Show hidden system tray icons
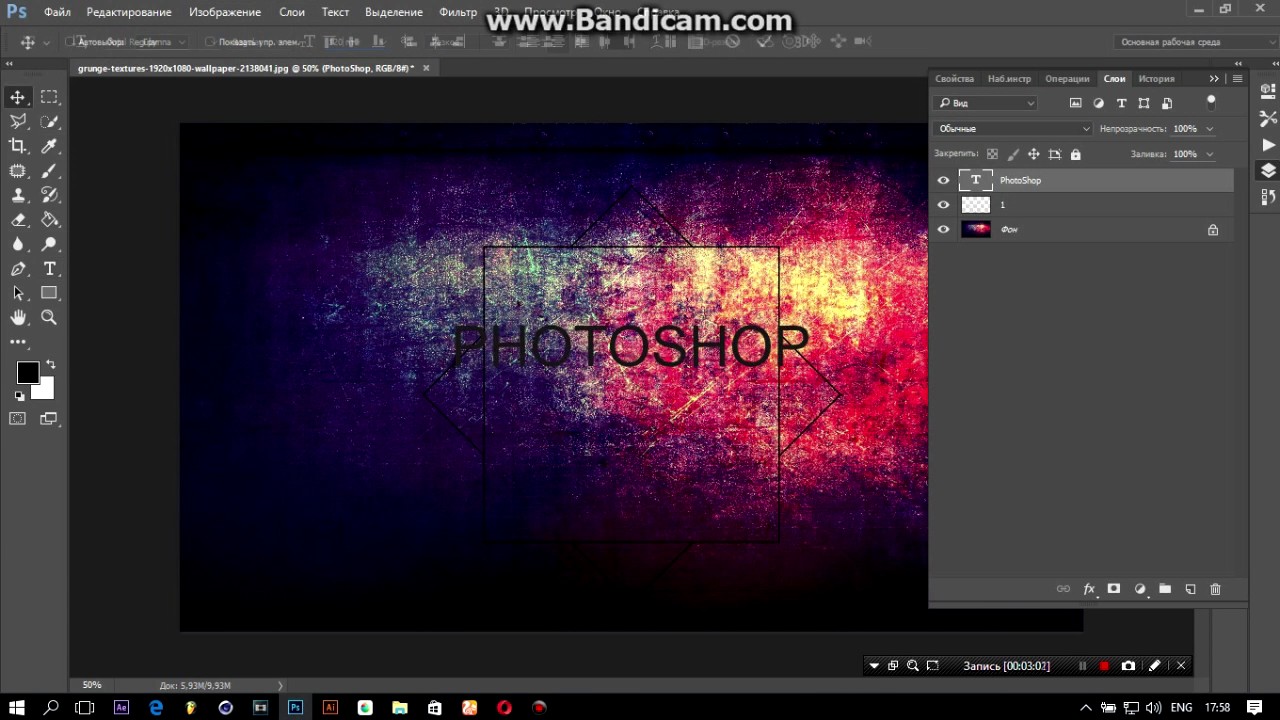 [x=1087, y=708]
